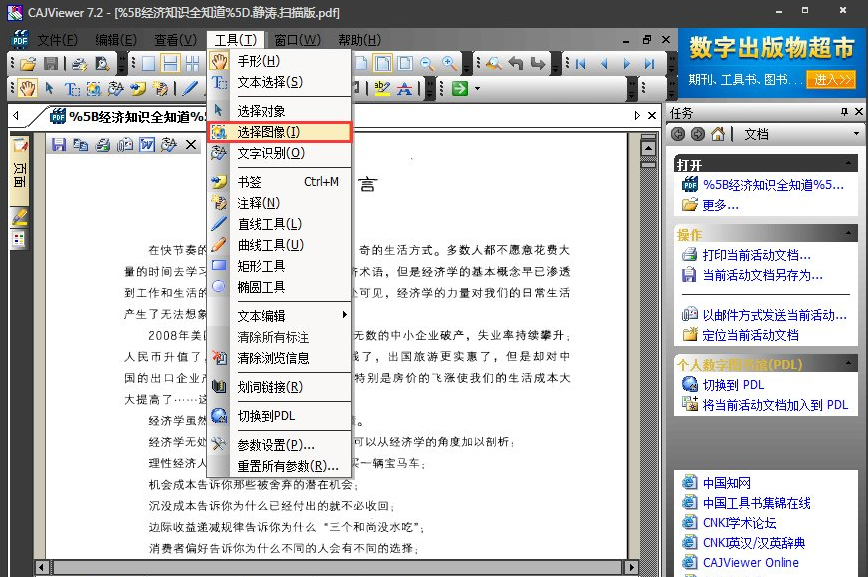The height and width of the screenshot is (577, 868).
Task: Go to next page arrow icon
Action: tap(626, 64)
